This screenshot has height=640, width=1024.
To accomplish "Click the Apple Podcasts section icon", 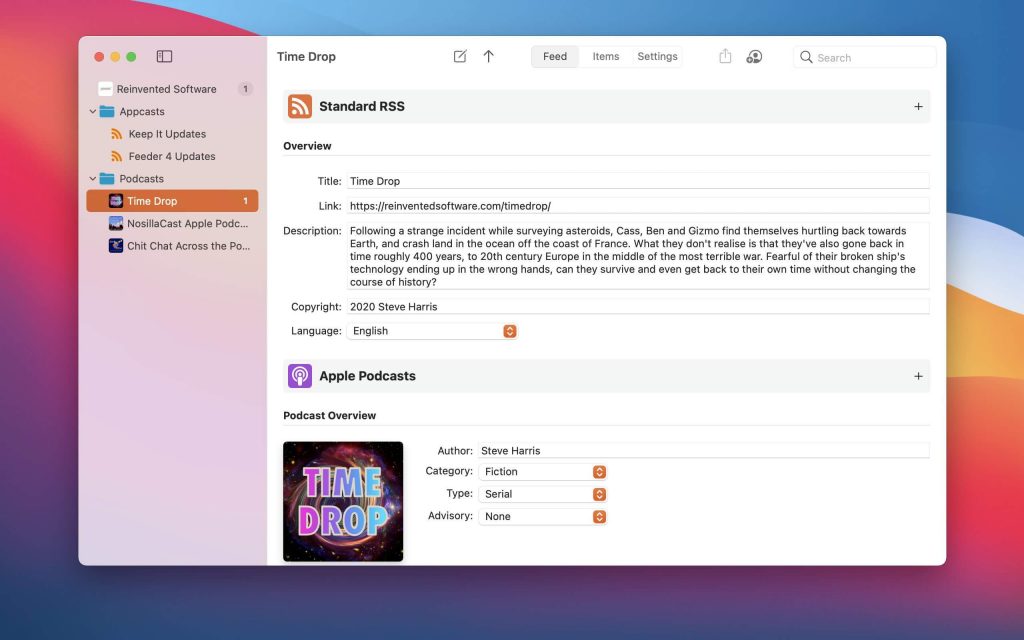I will point(300,375).
